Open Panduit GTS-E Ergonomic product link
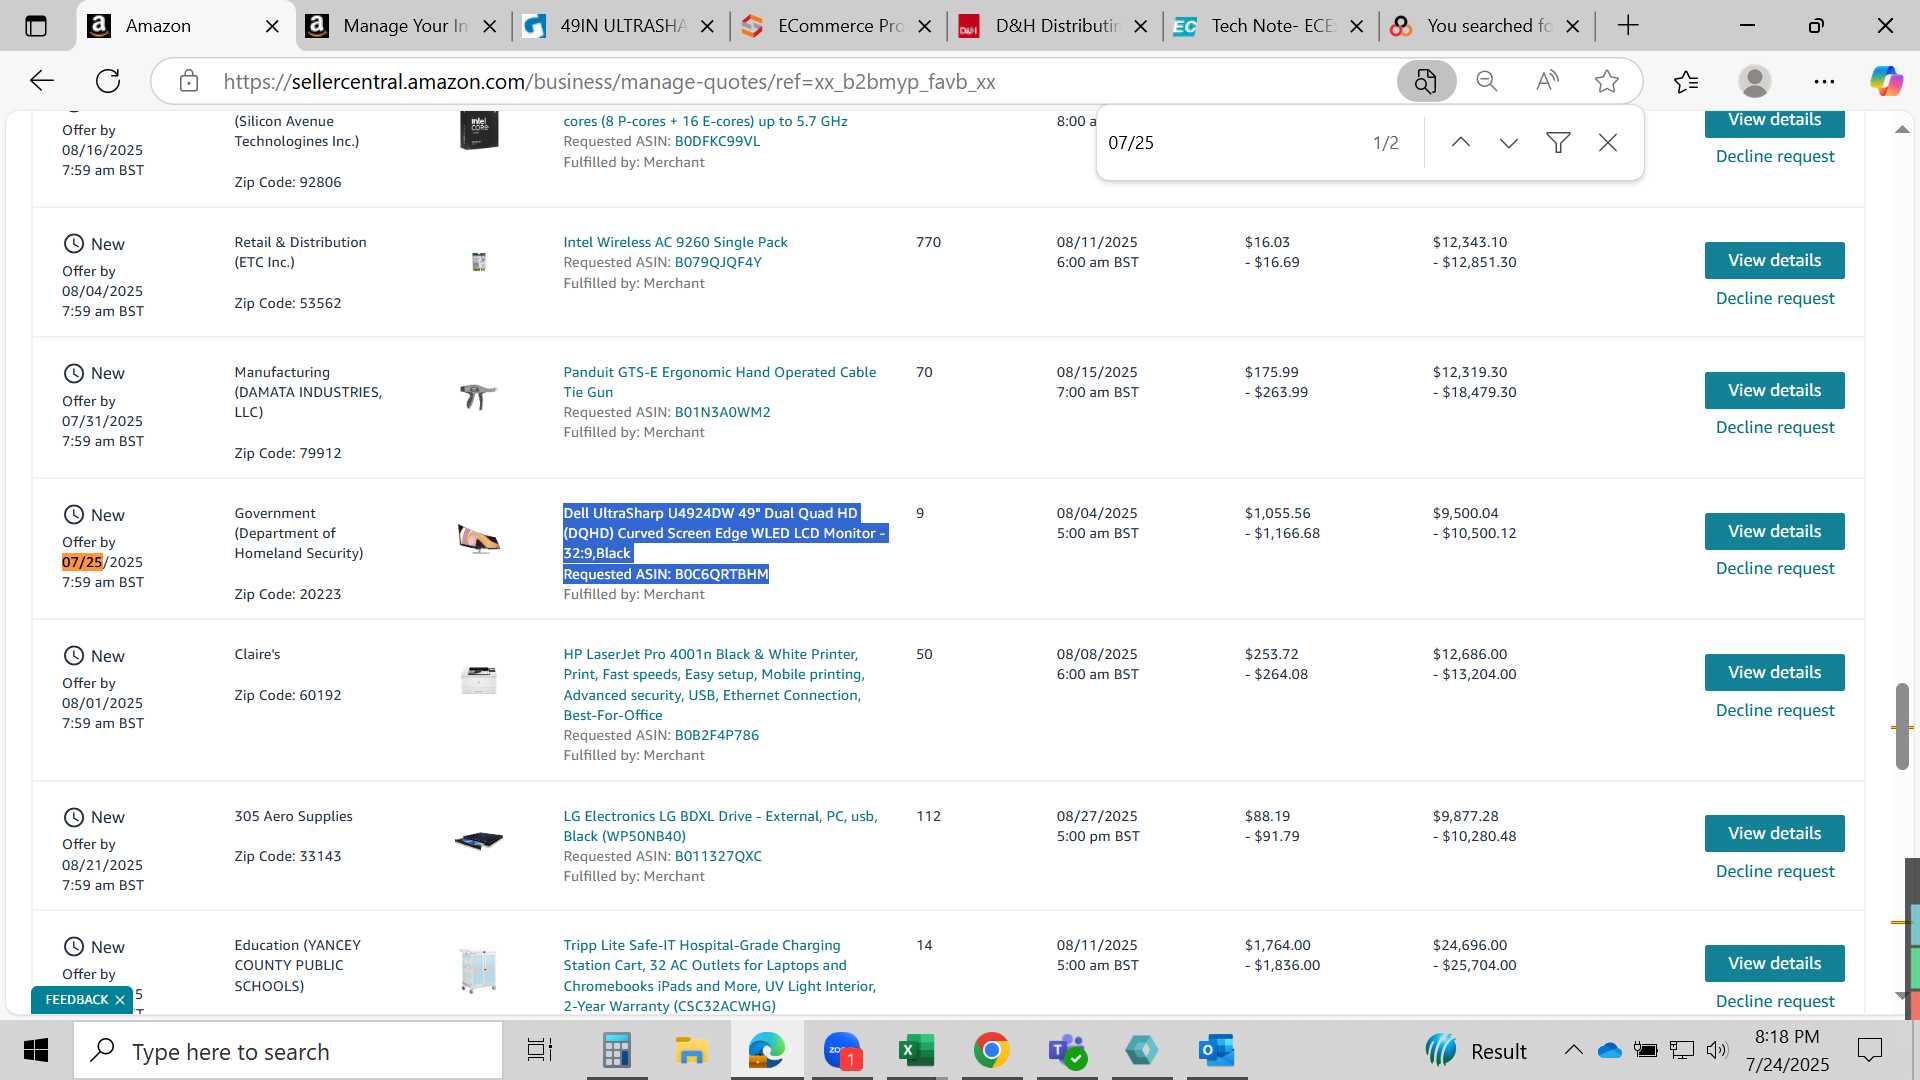Screen dimensions: 1920x1080 (x=719, y=382)
